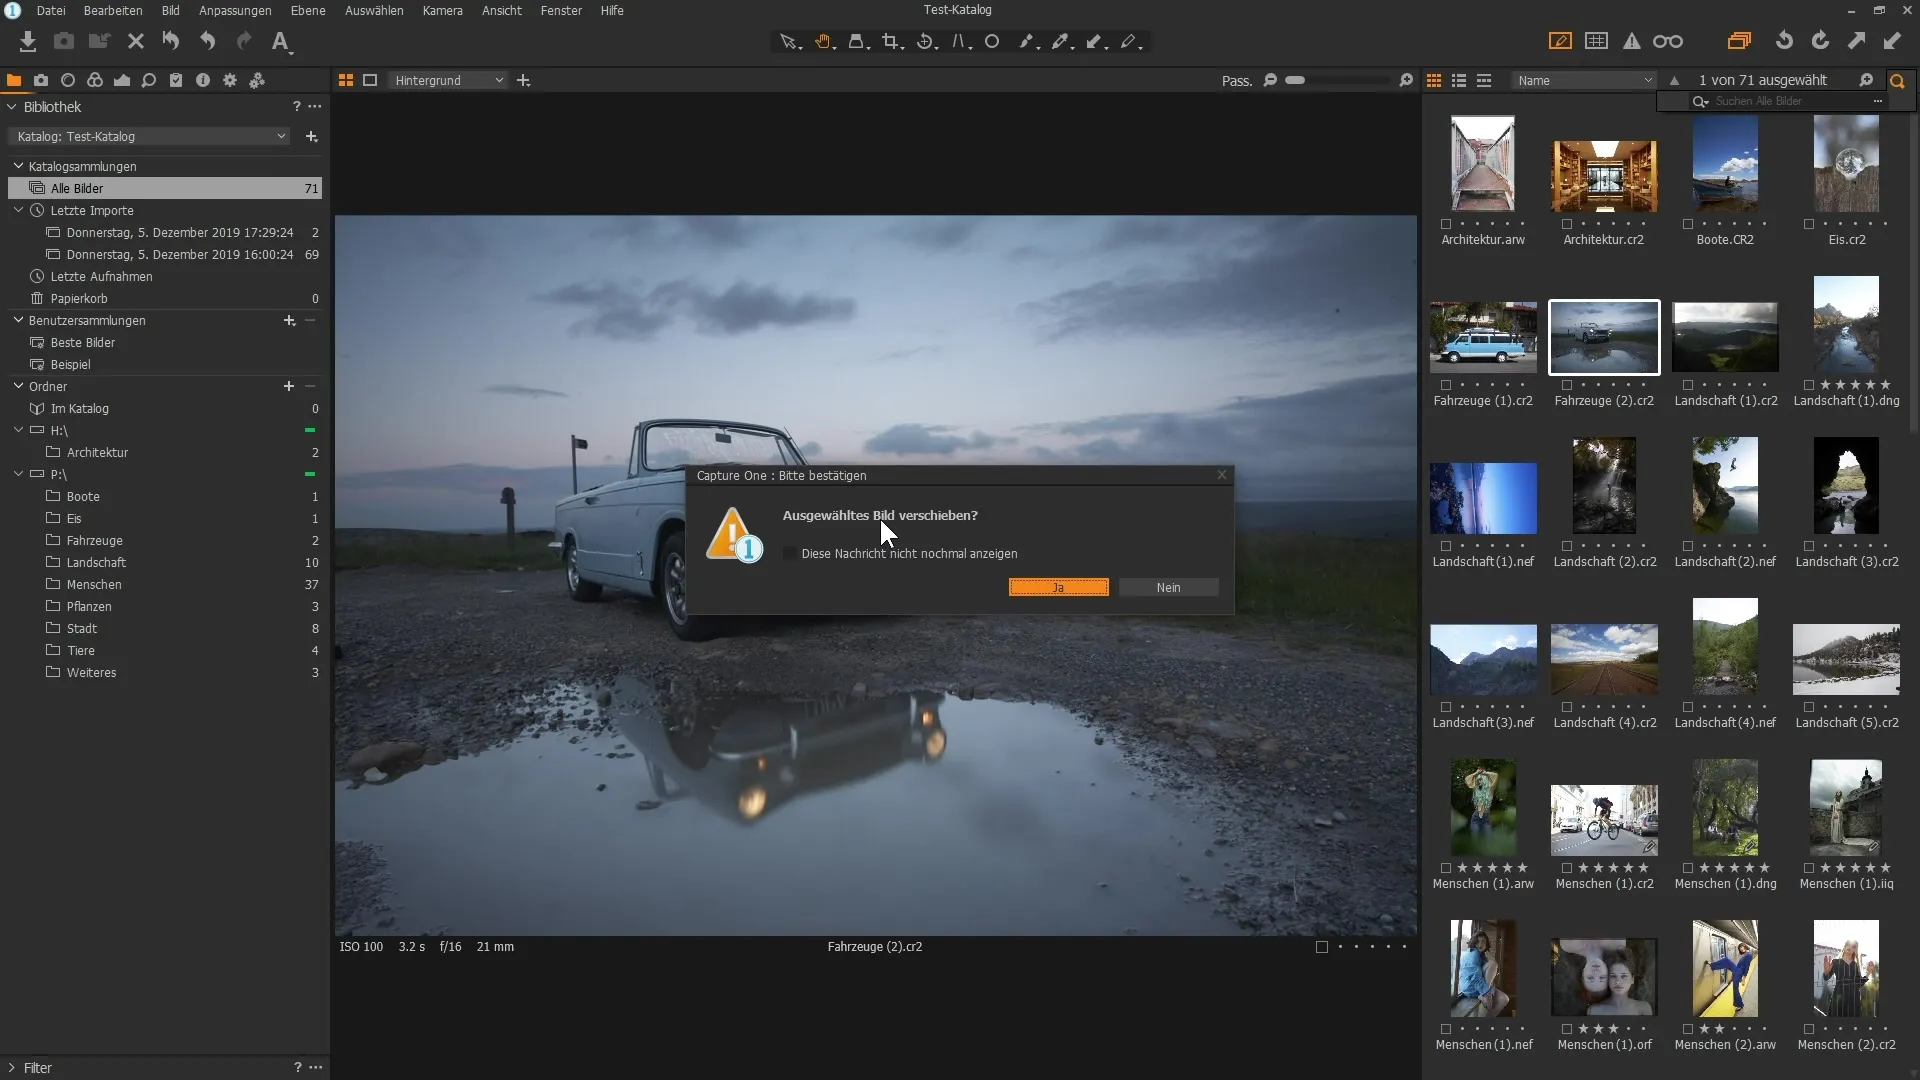The height and width of the screenshot is (1080, 1920).
Task: Open the Ebene menu
Action: [x=308, y=10]
